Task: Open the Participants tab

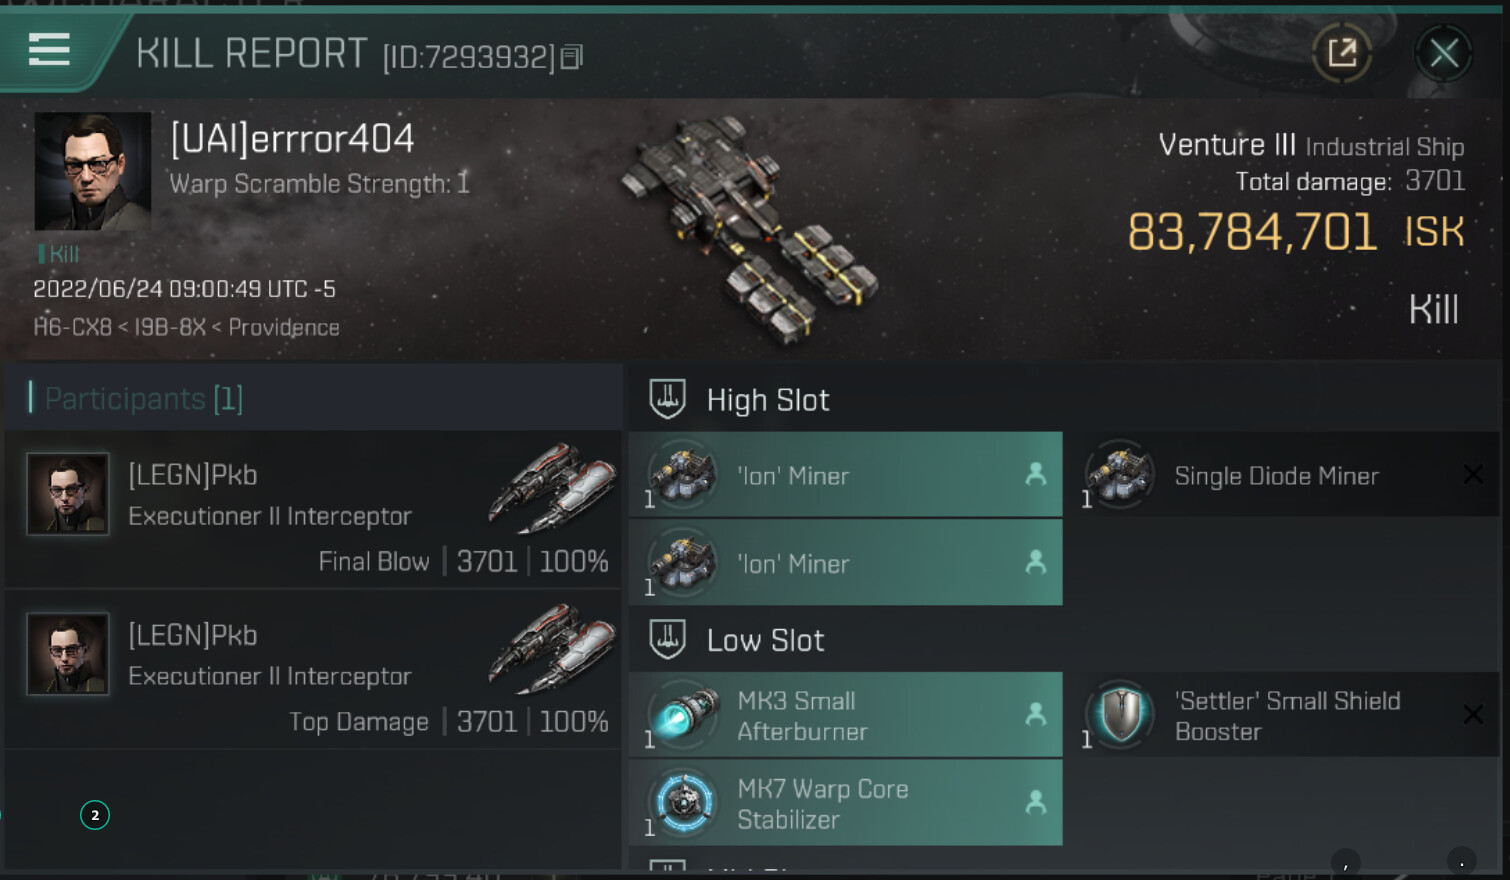Action: tap(144, 399)
